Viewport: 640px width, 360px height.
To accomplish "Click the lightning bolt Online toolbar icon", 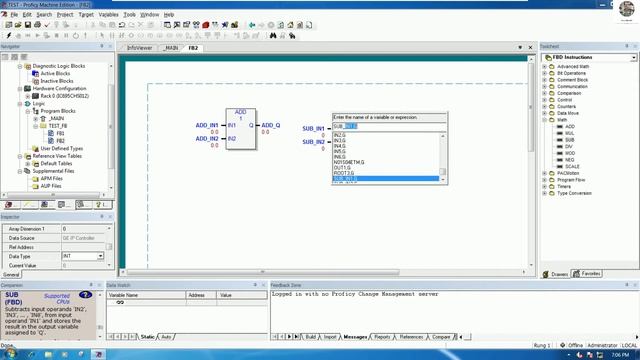I will click(9, 36).
